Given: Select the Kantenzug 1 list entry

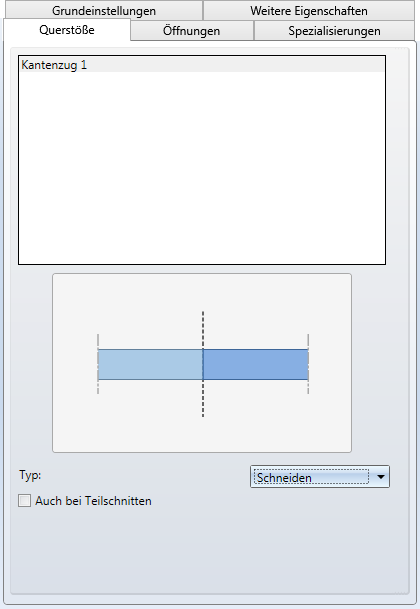Looking at the screenshot, I should [202, 65].
